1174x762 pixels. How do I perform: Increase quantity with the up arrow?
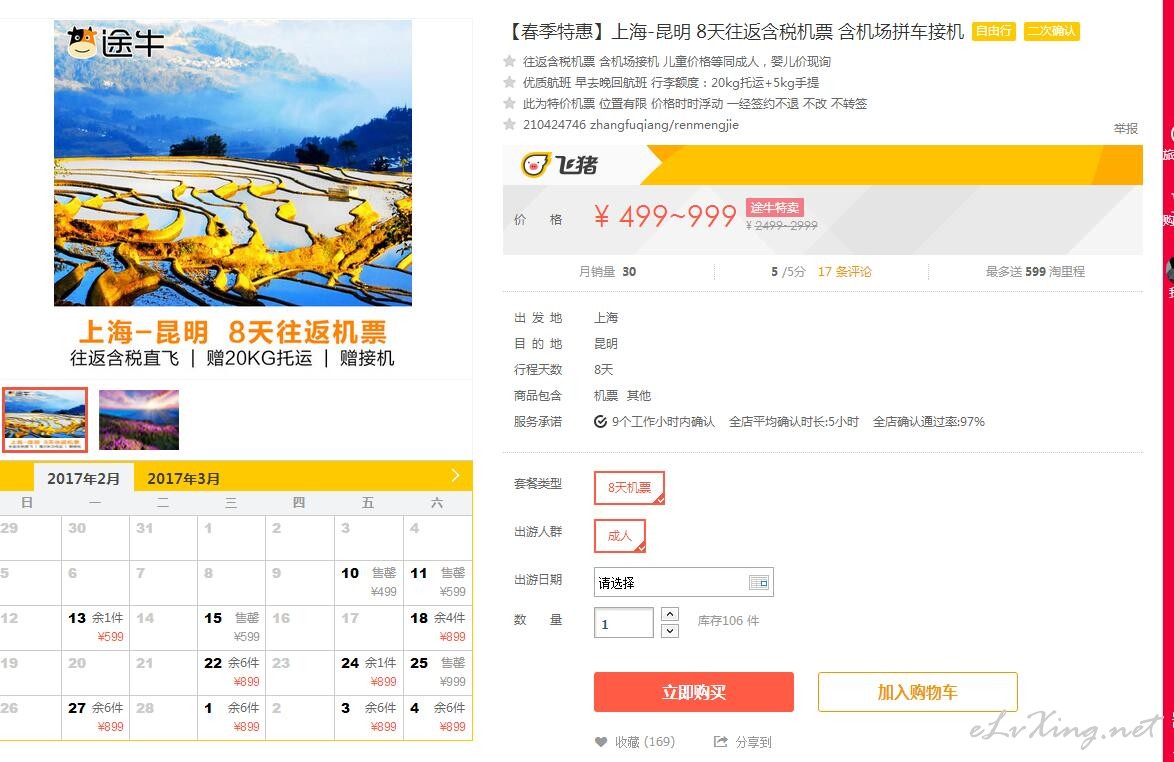click(x=670, y=614)
